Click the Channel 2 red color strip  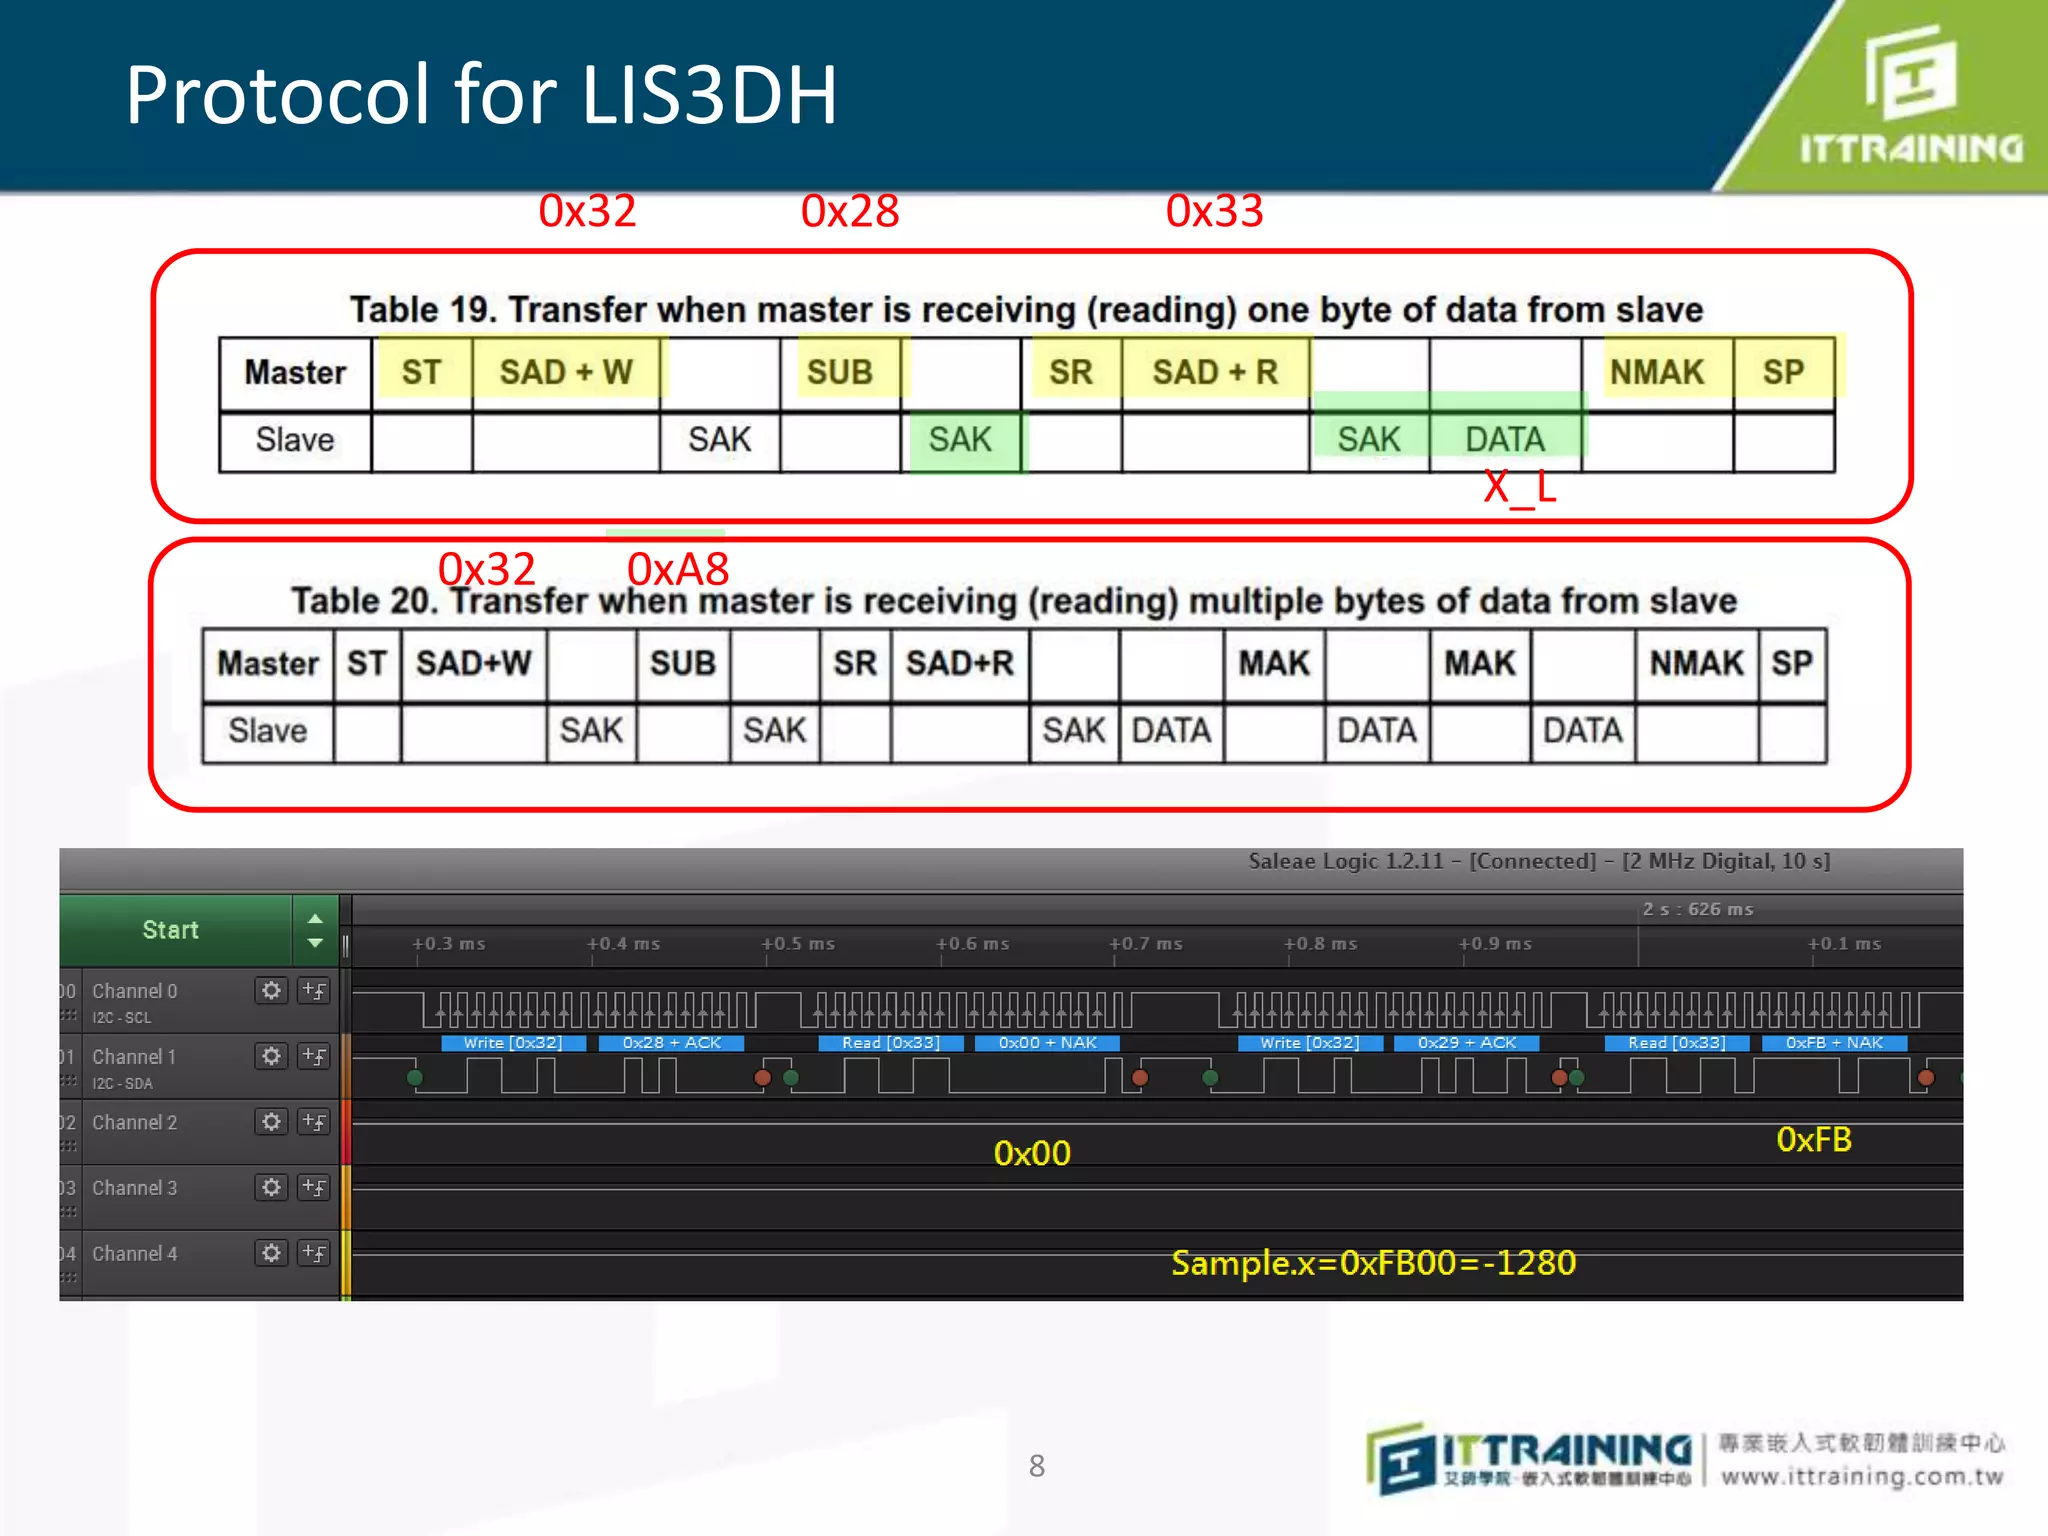point(346,1131)
